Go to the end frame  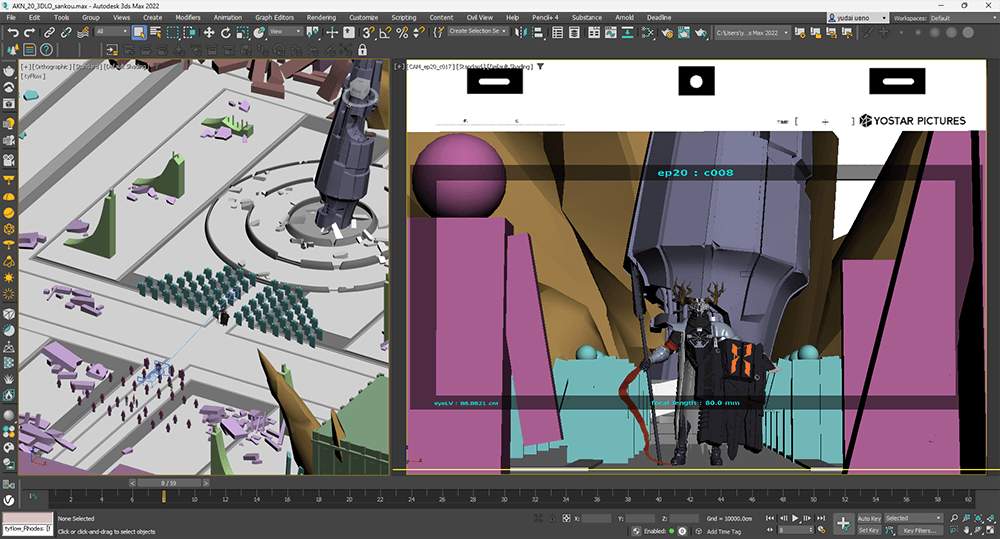pyautogui.click(x=821, y=519)
